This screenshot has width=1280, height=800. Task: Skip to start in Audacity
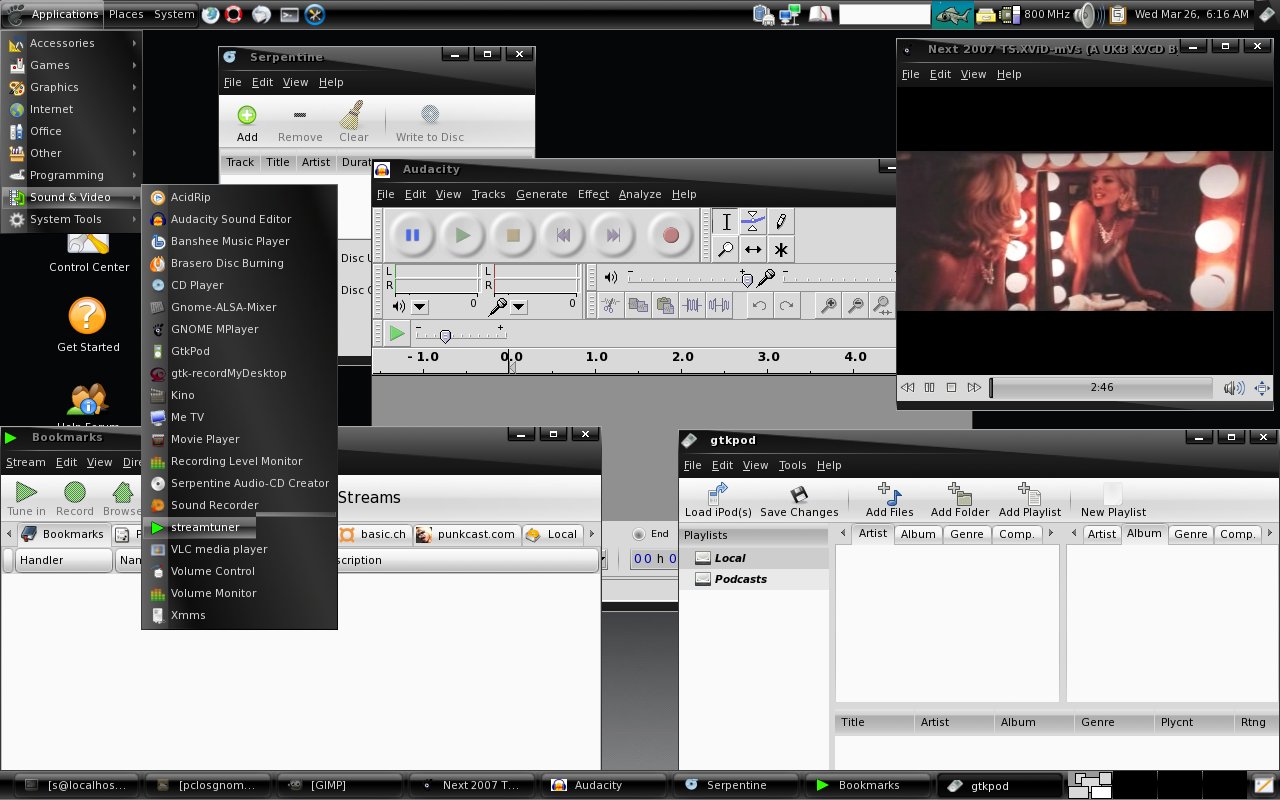563,236
